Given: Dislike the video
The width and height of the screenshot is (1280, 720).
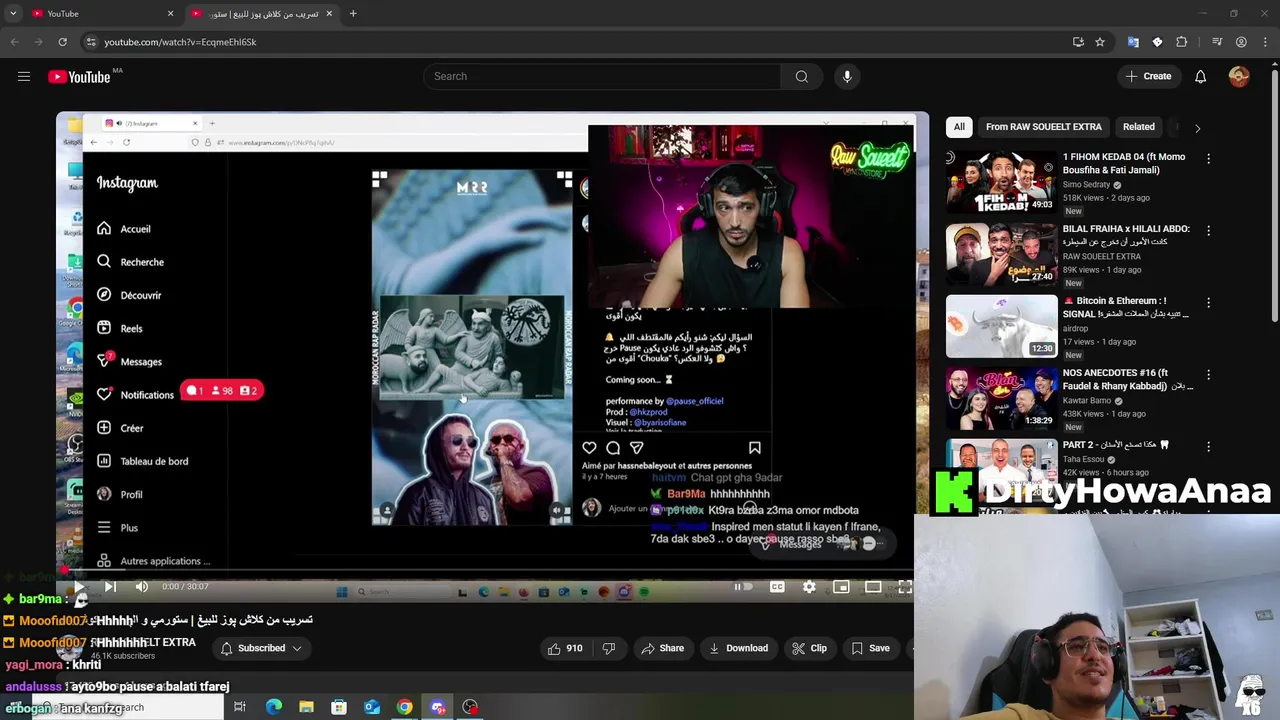Looking at the screenshot, I should (608, 648).
